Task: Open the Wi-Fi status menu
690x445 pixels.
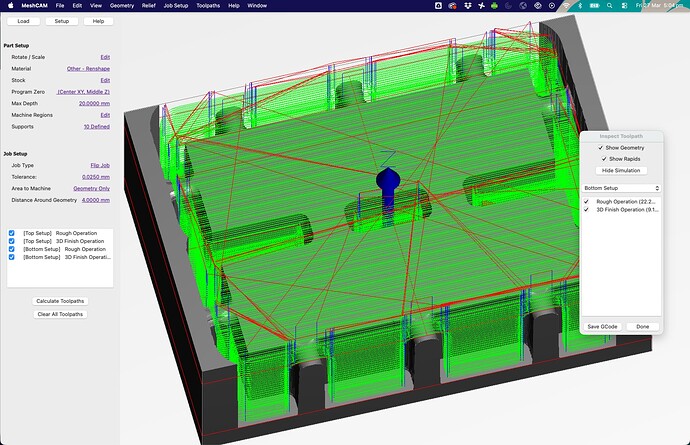Action: (x=567, y=6)
